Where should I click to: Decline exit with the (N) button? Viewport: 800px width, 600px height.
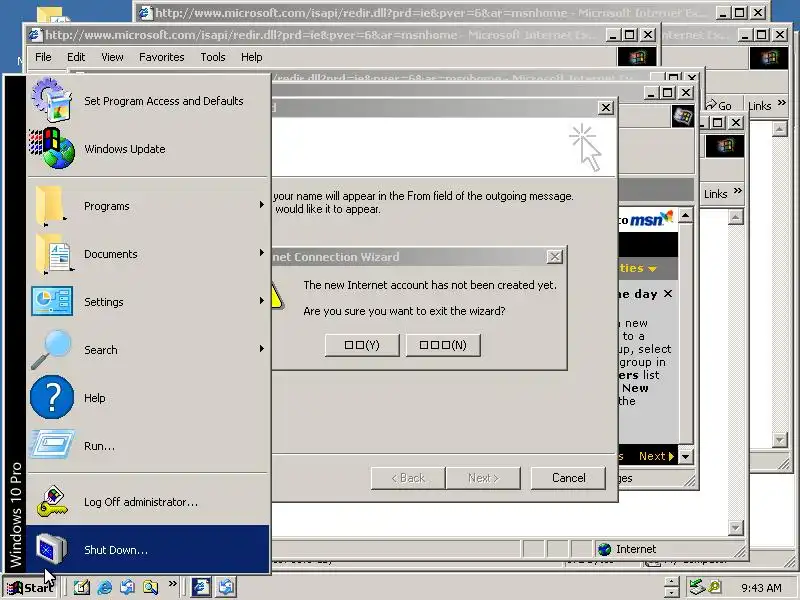(443, 345)
